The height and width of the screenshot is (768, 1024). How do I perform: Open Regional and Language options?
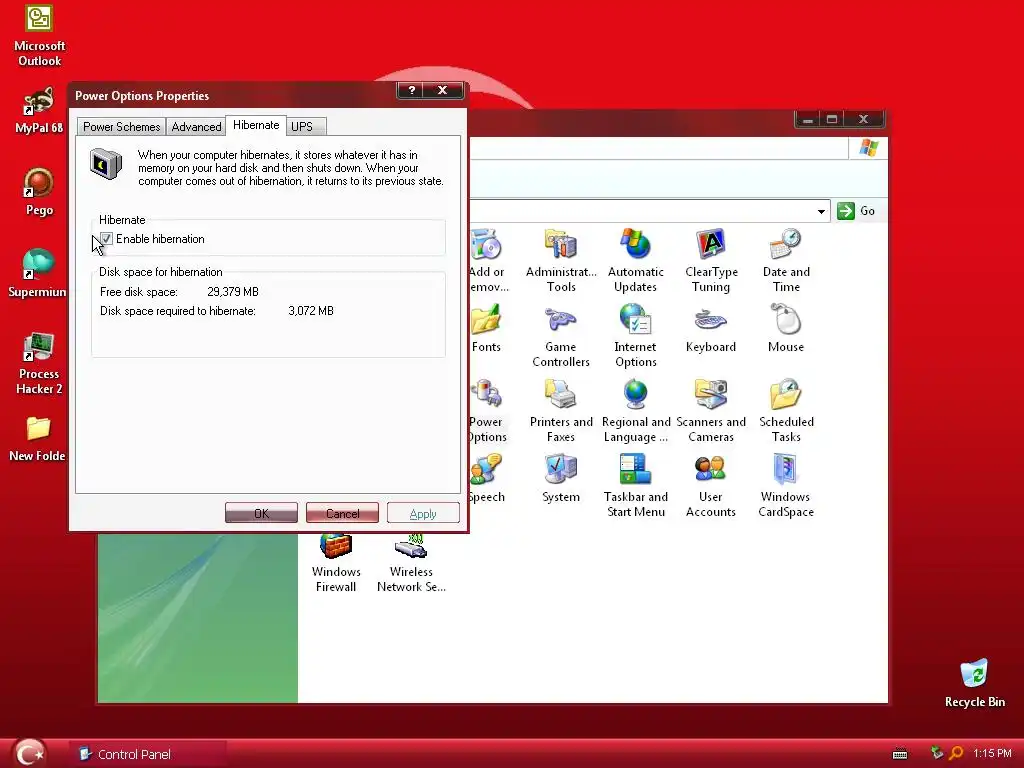click(x=635, y=410)
